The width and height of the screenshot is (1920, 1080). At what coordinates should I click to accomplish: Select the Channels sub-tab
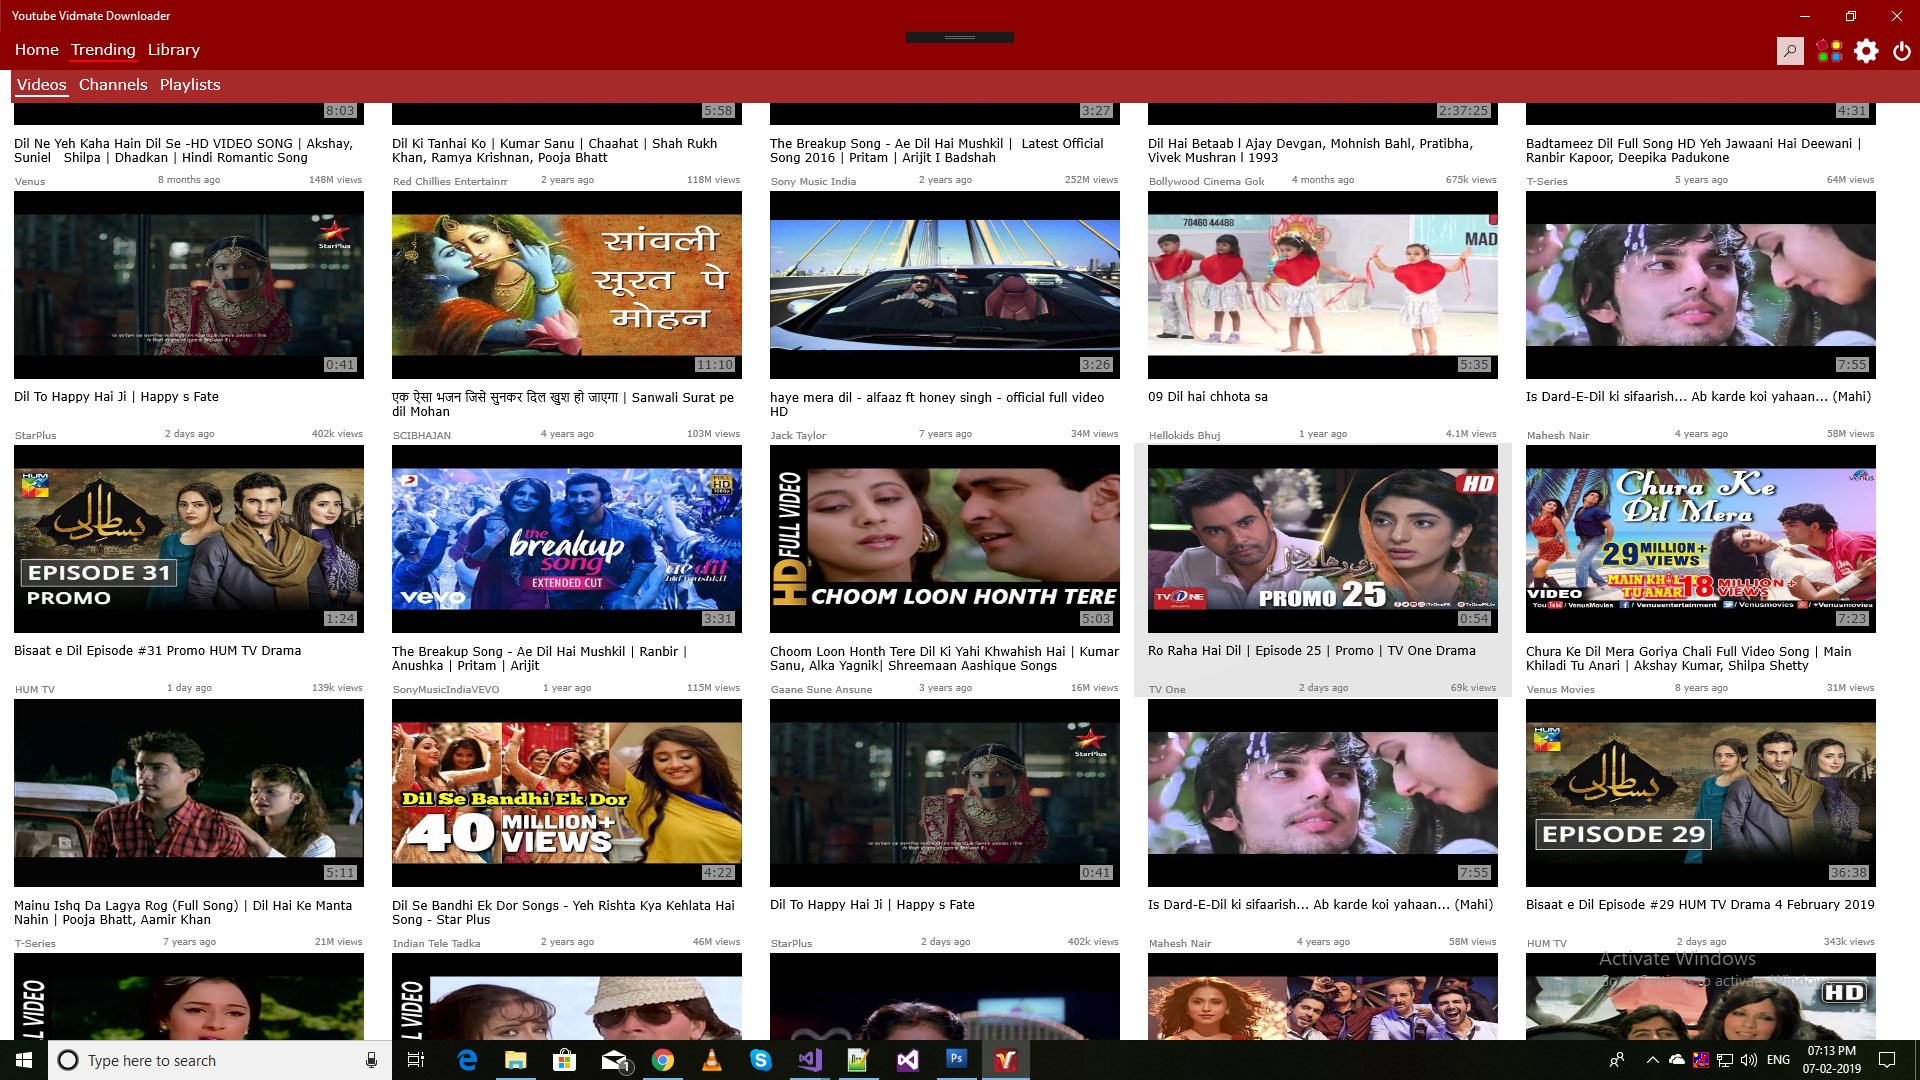click(x=113, y=84)
